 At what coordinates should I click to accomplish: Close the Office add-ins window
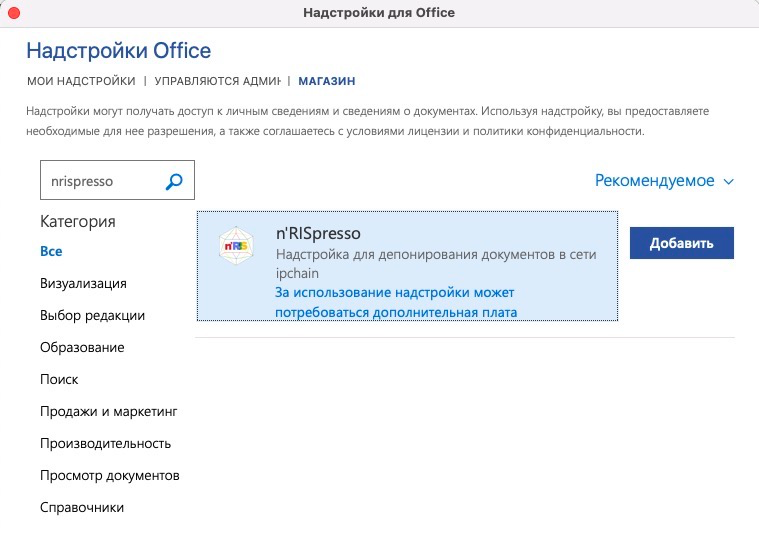pyautogui.click(x=14, y=13)
